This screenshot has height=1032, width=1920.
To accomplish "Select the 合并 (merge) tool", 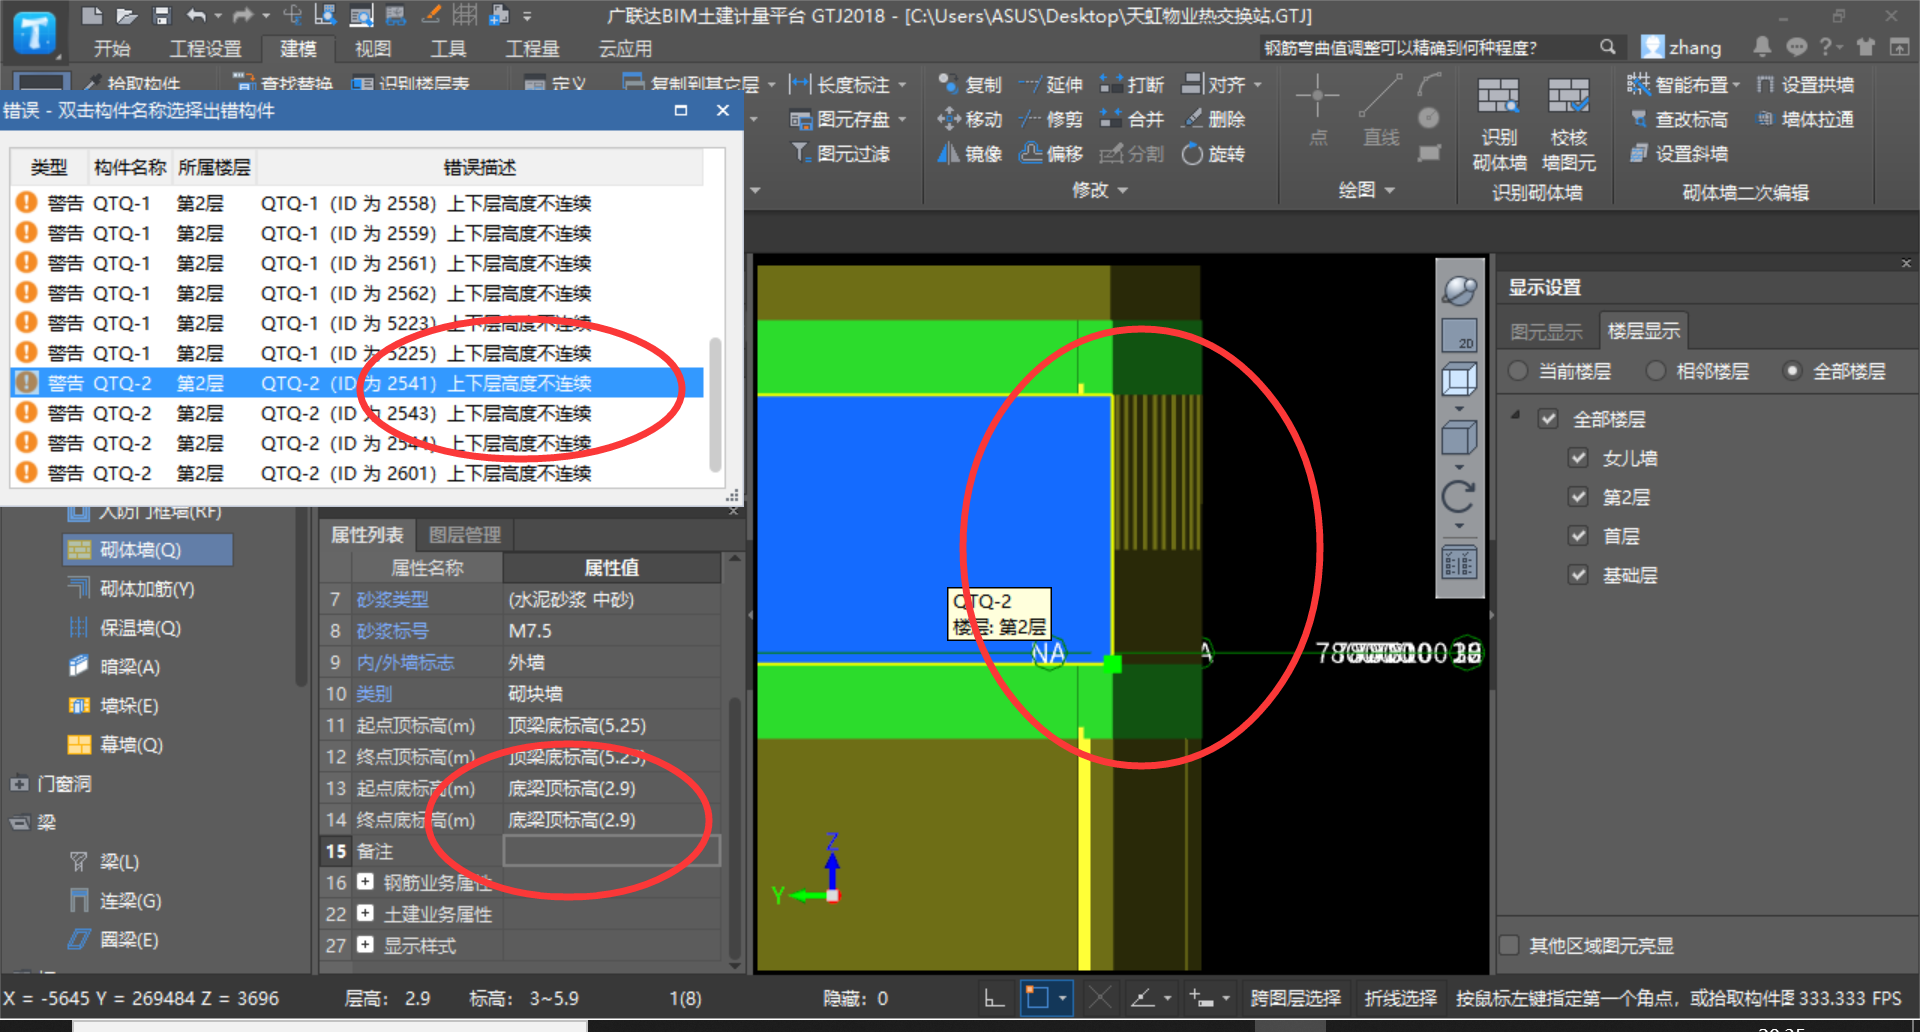I will (x=1132, y=119).
